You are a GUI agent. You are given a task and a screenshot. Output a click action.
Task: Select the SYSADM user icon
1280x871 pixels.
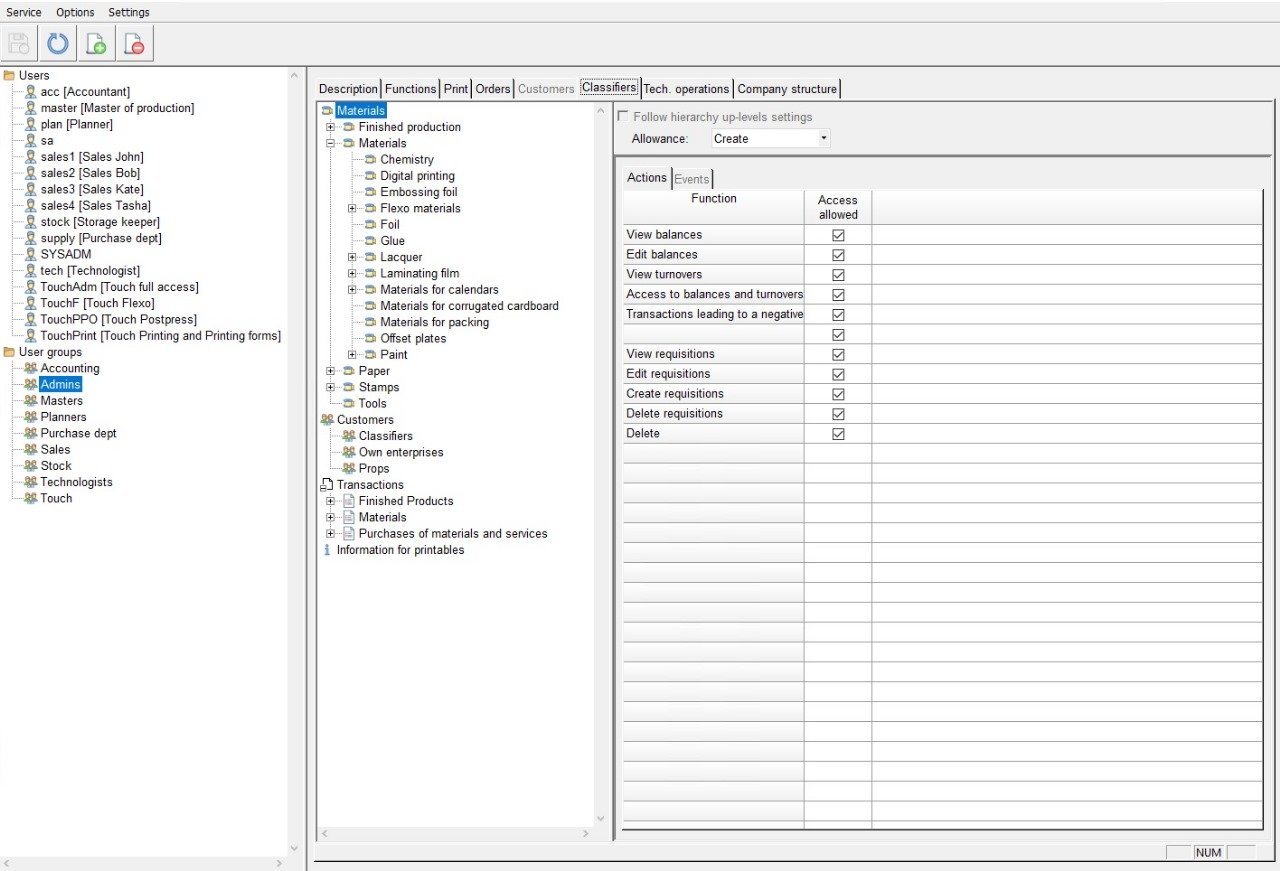point(31,254)
